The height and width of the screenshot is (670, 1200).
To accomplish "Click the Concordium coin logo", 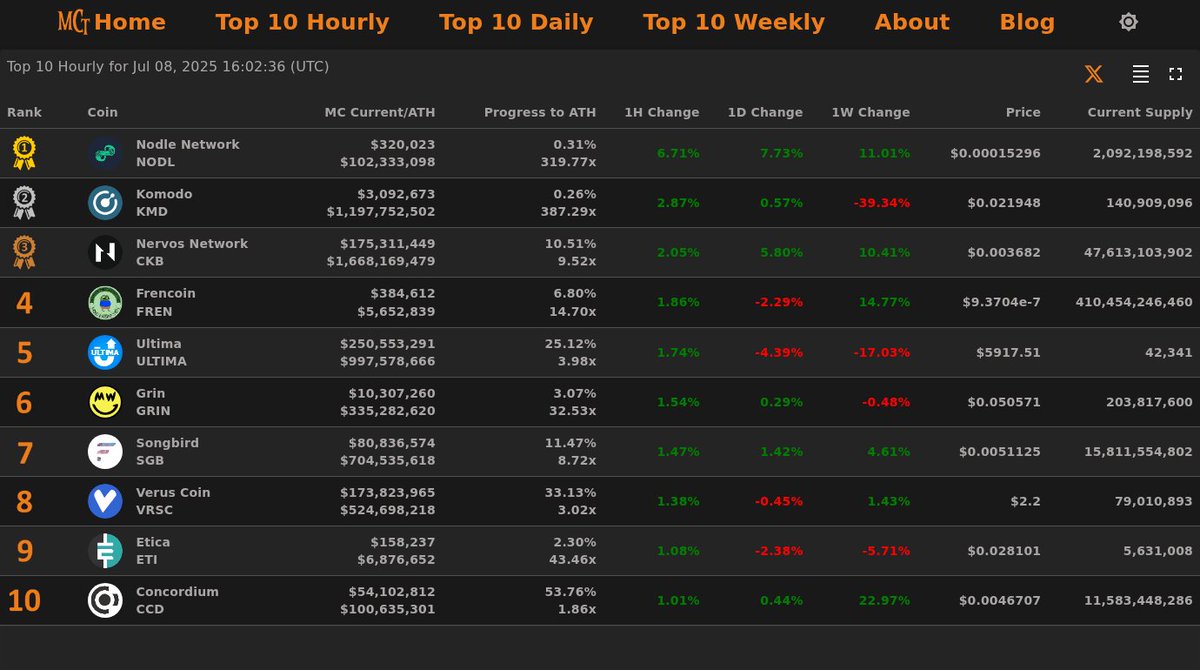I will click(x=103, y=600).
